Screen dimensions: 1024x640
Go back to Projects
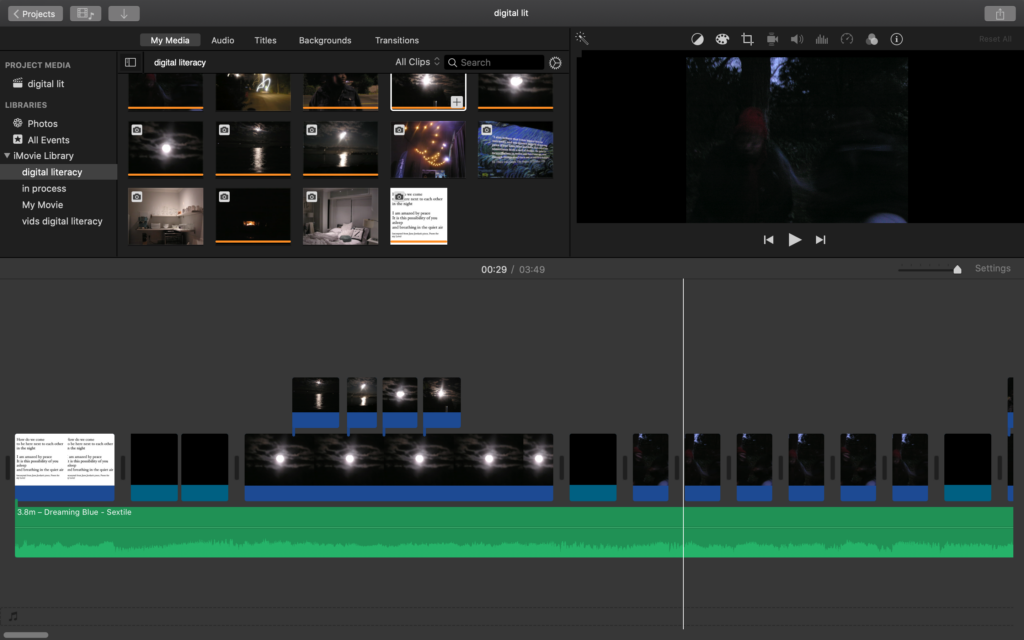click(35, 14)
